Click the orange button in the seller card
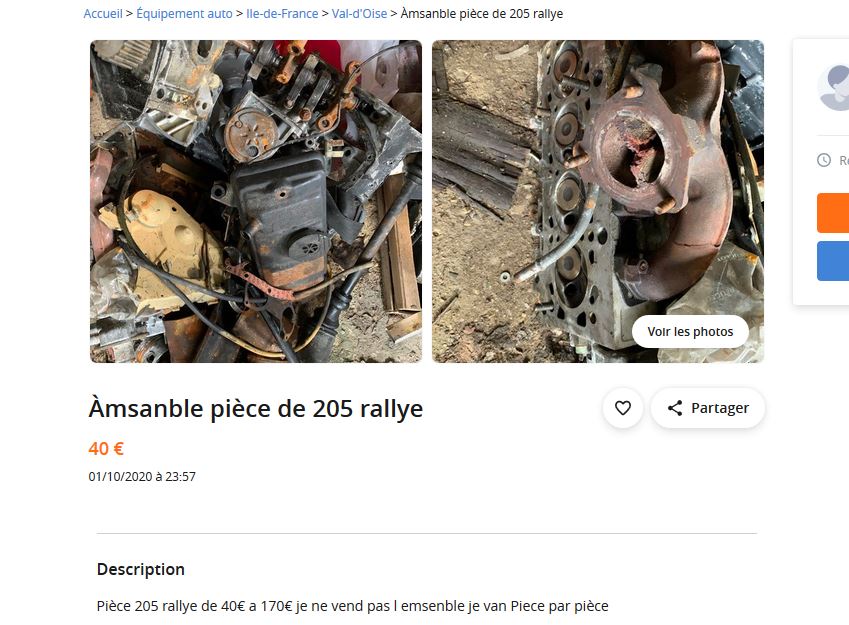849x625 pixels. 833,213
